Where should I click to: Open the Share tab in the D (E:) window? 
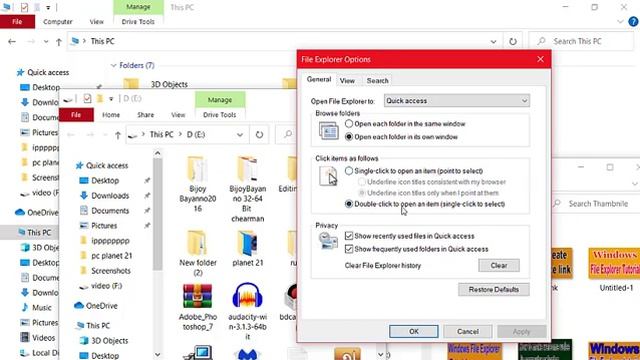[x=145, y=115]
